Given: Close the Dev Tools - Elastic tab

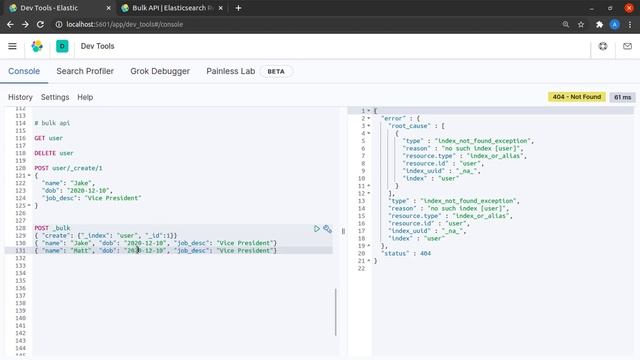Looking at the screenshot, I should 109,8.
